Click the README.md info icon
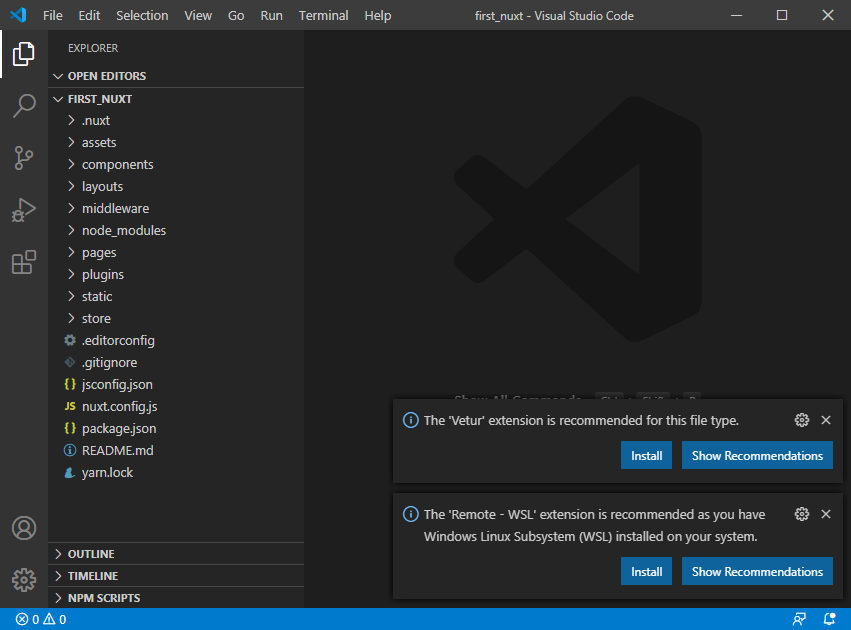This screenshot has width=851, height=630. (x=70, y=450)
